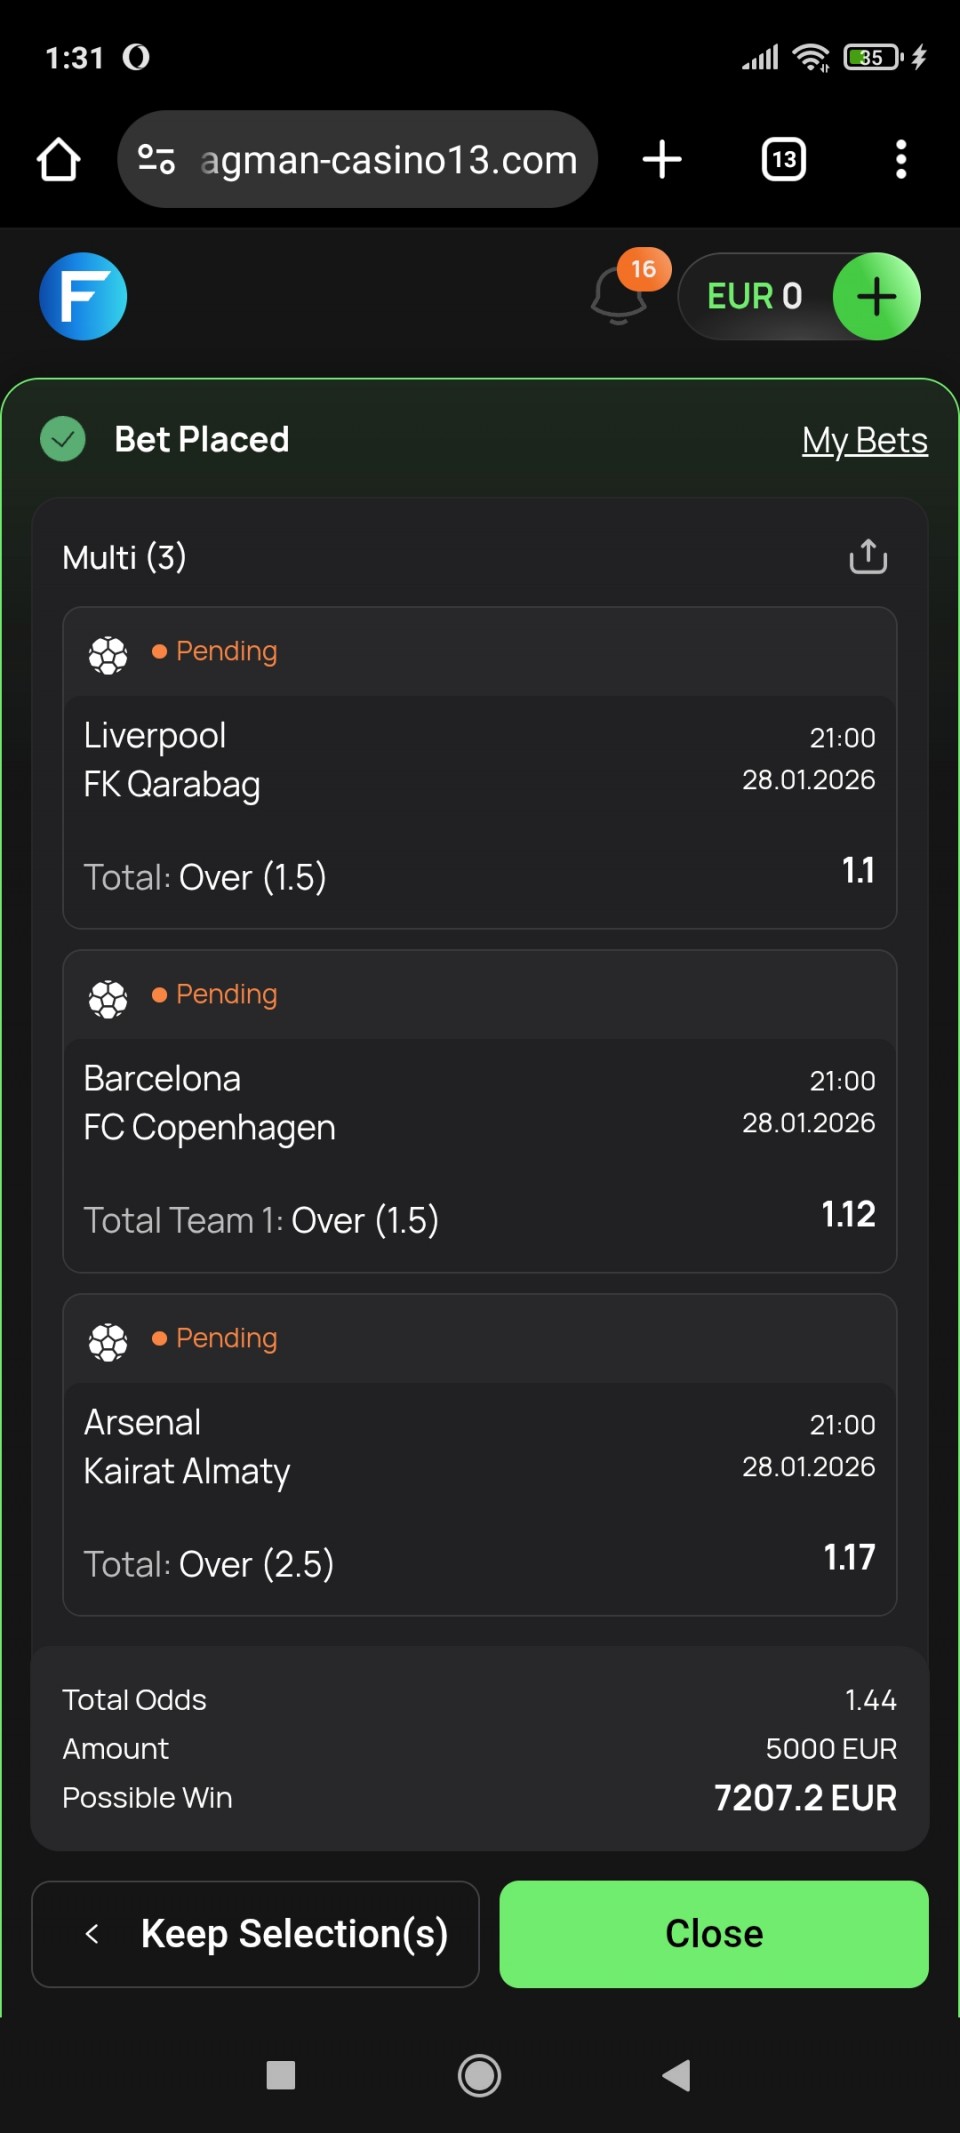Tap the blue F site logo
Screen dimensions: 960x2133
83,297
